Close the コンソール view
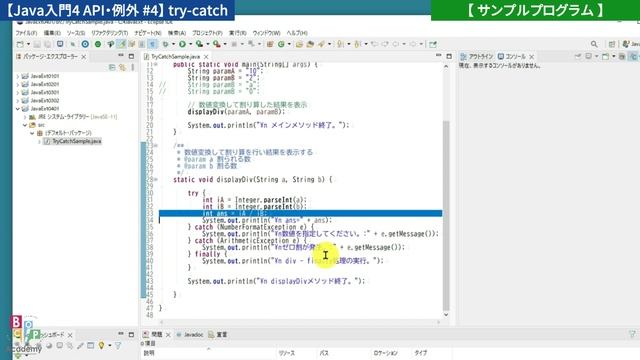The width and height of the screenshot is (640, 360). click(x=531, y=57)
